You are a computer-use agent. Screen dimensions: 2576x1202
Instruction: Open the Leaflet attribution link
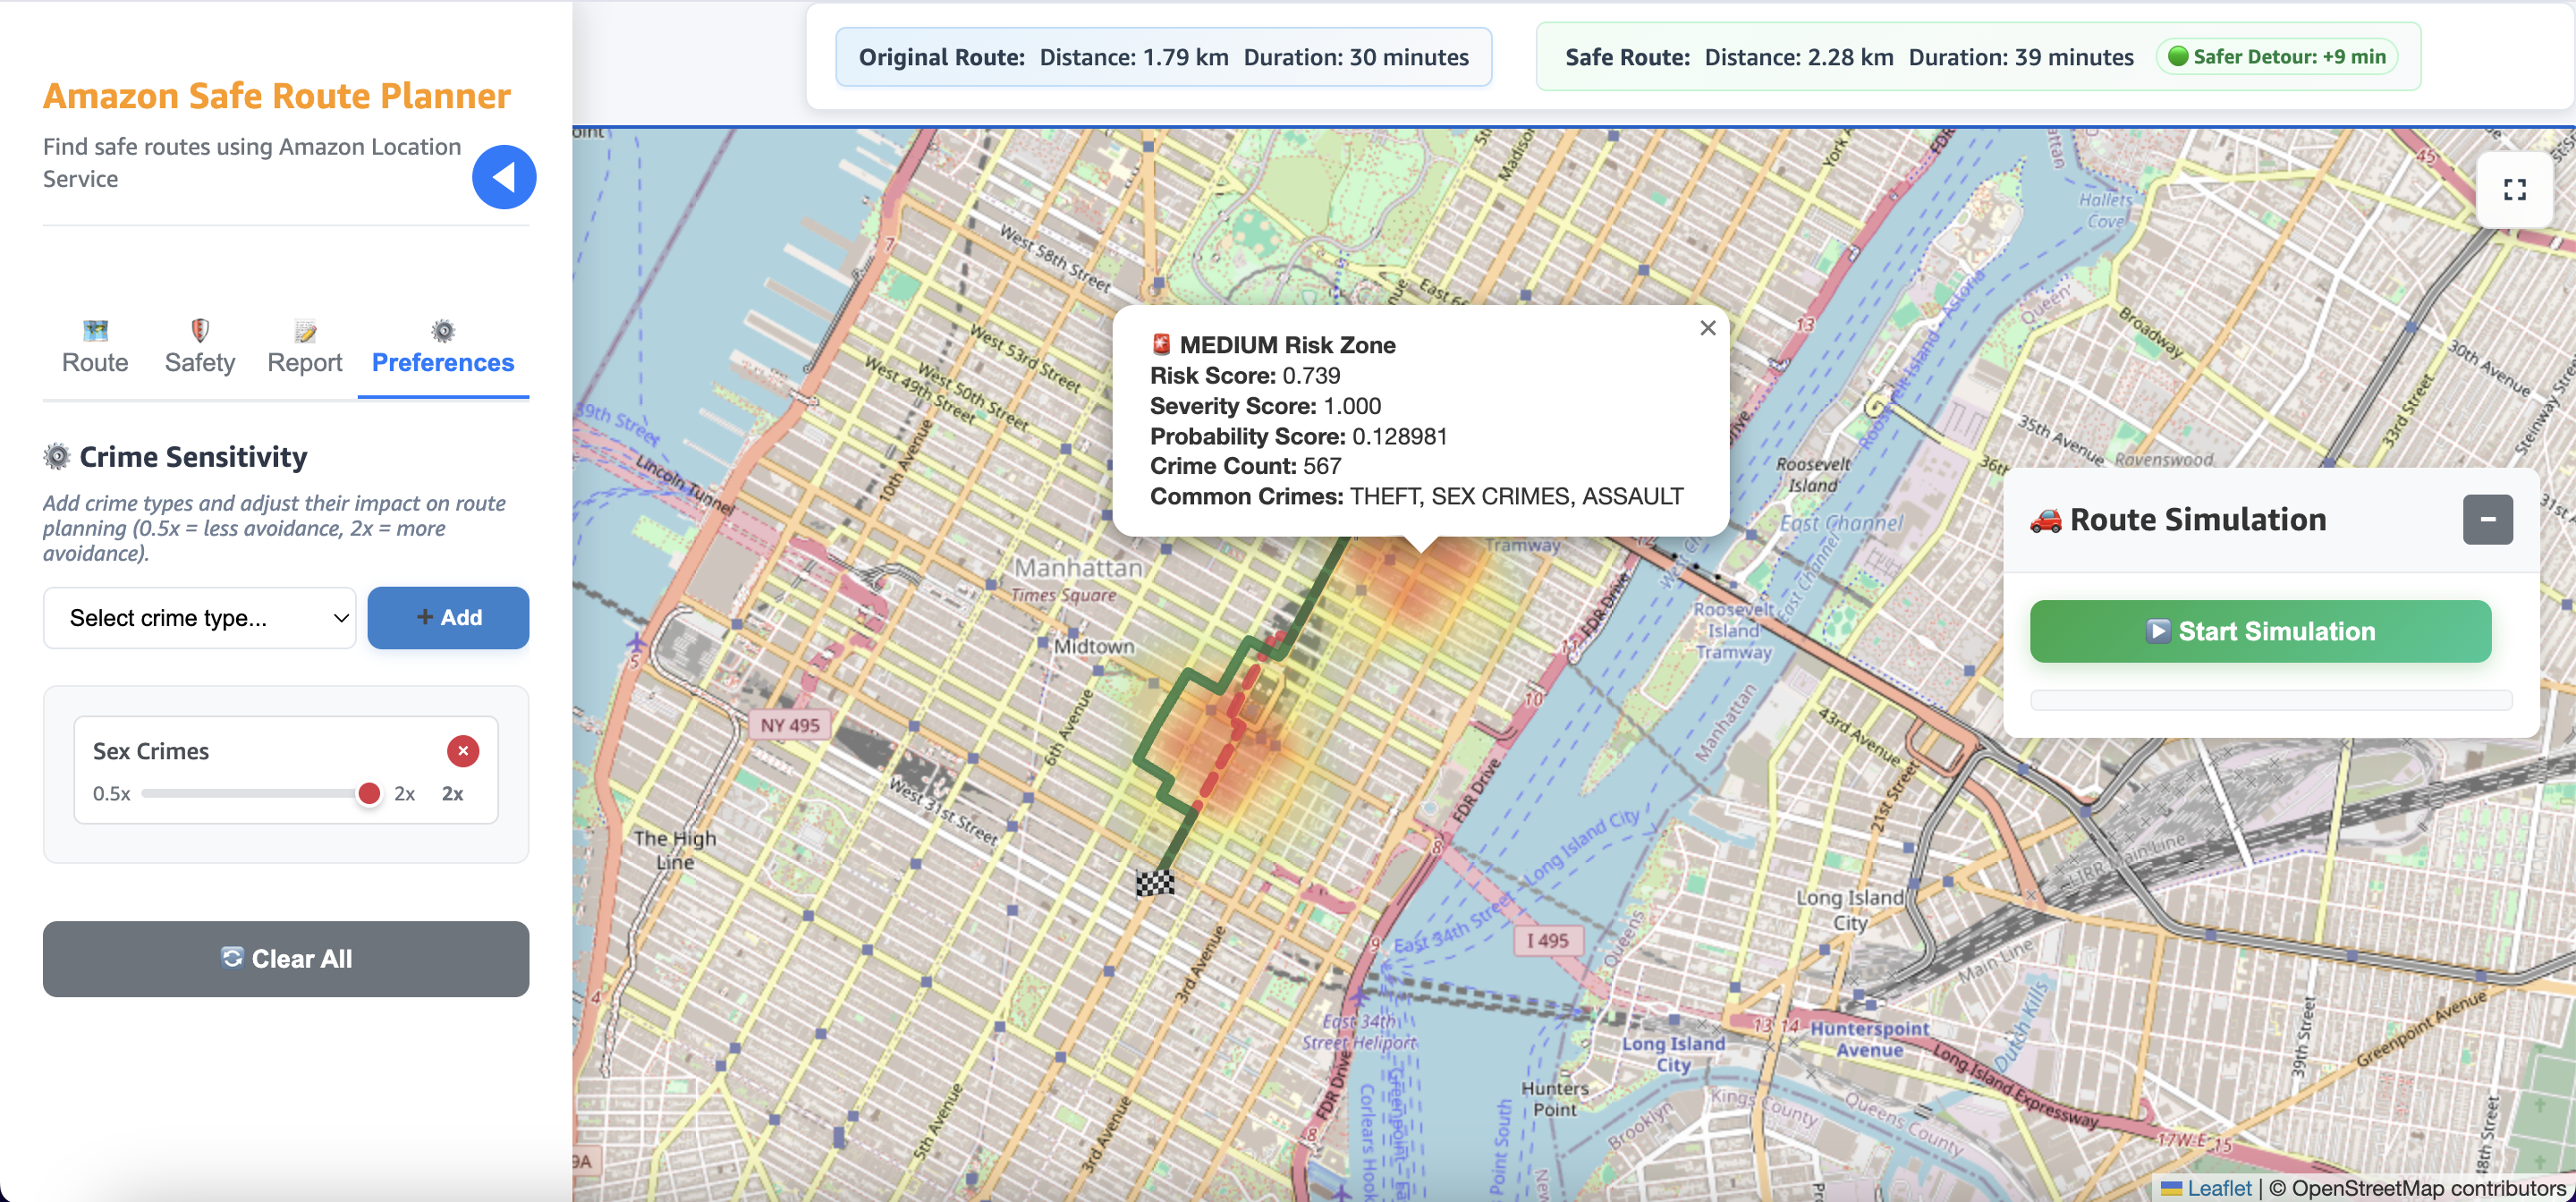tap(2218, 1188)
